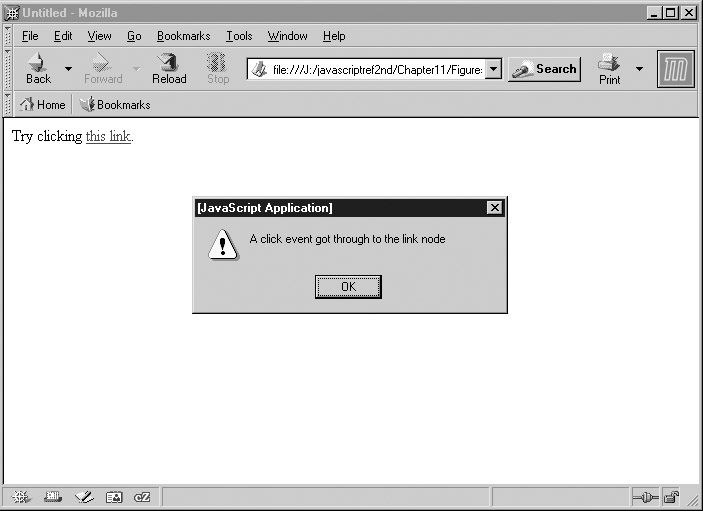Click the Print toolbar icon
Screen dimensions: 703x511
[x=609, y=68]
